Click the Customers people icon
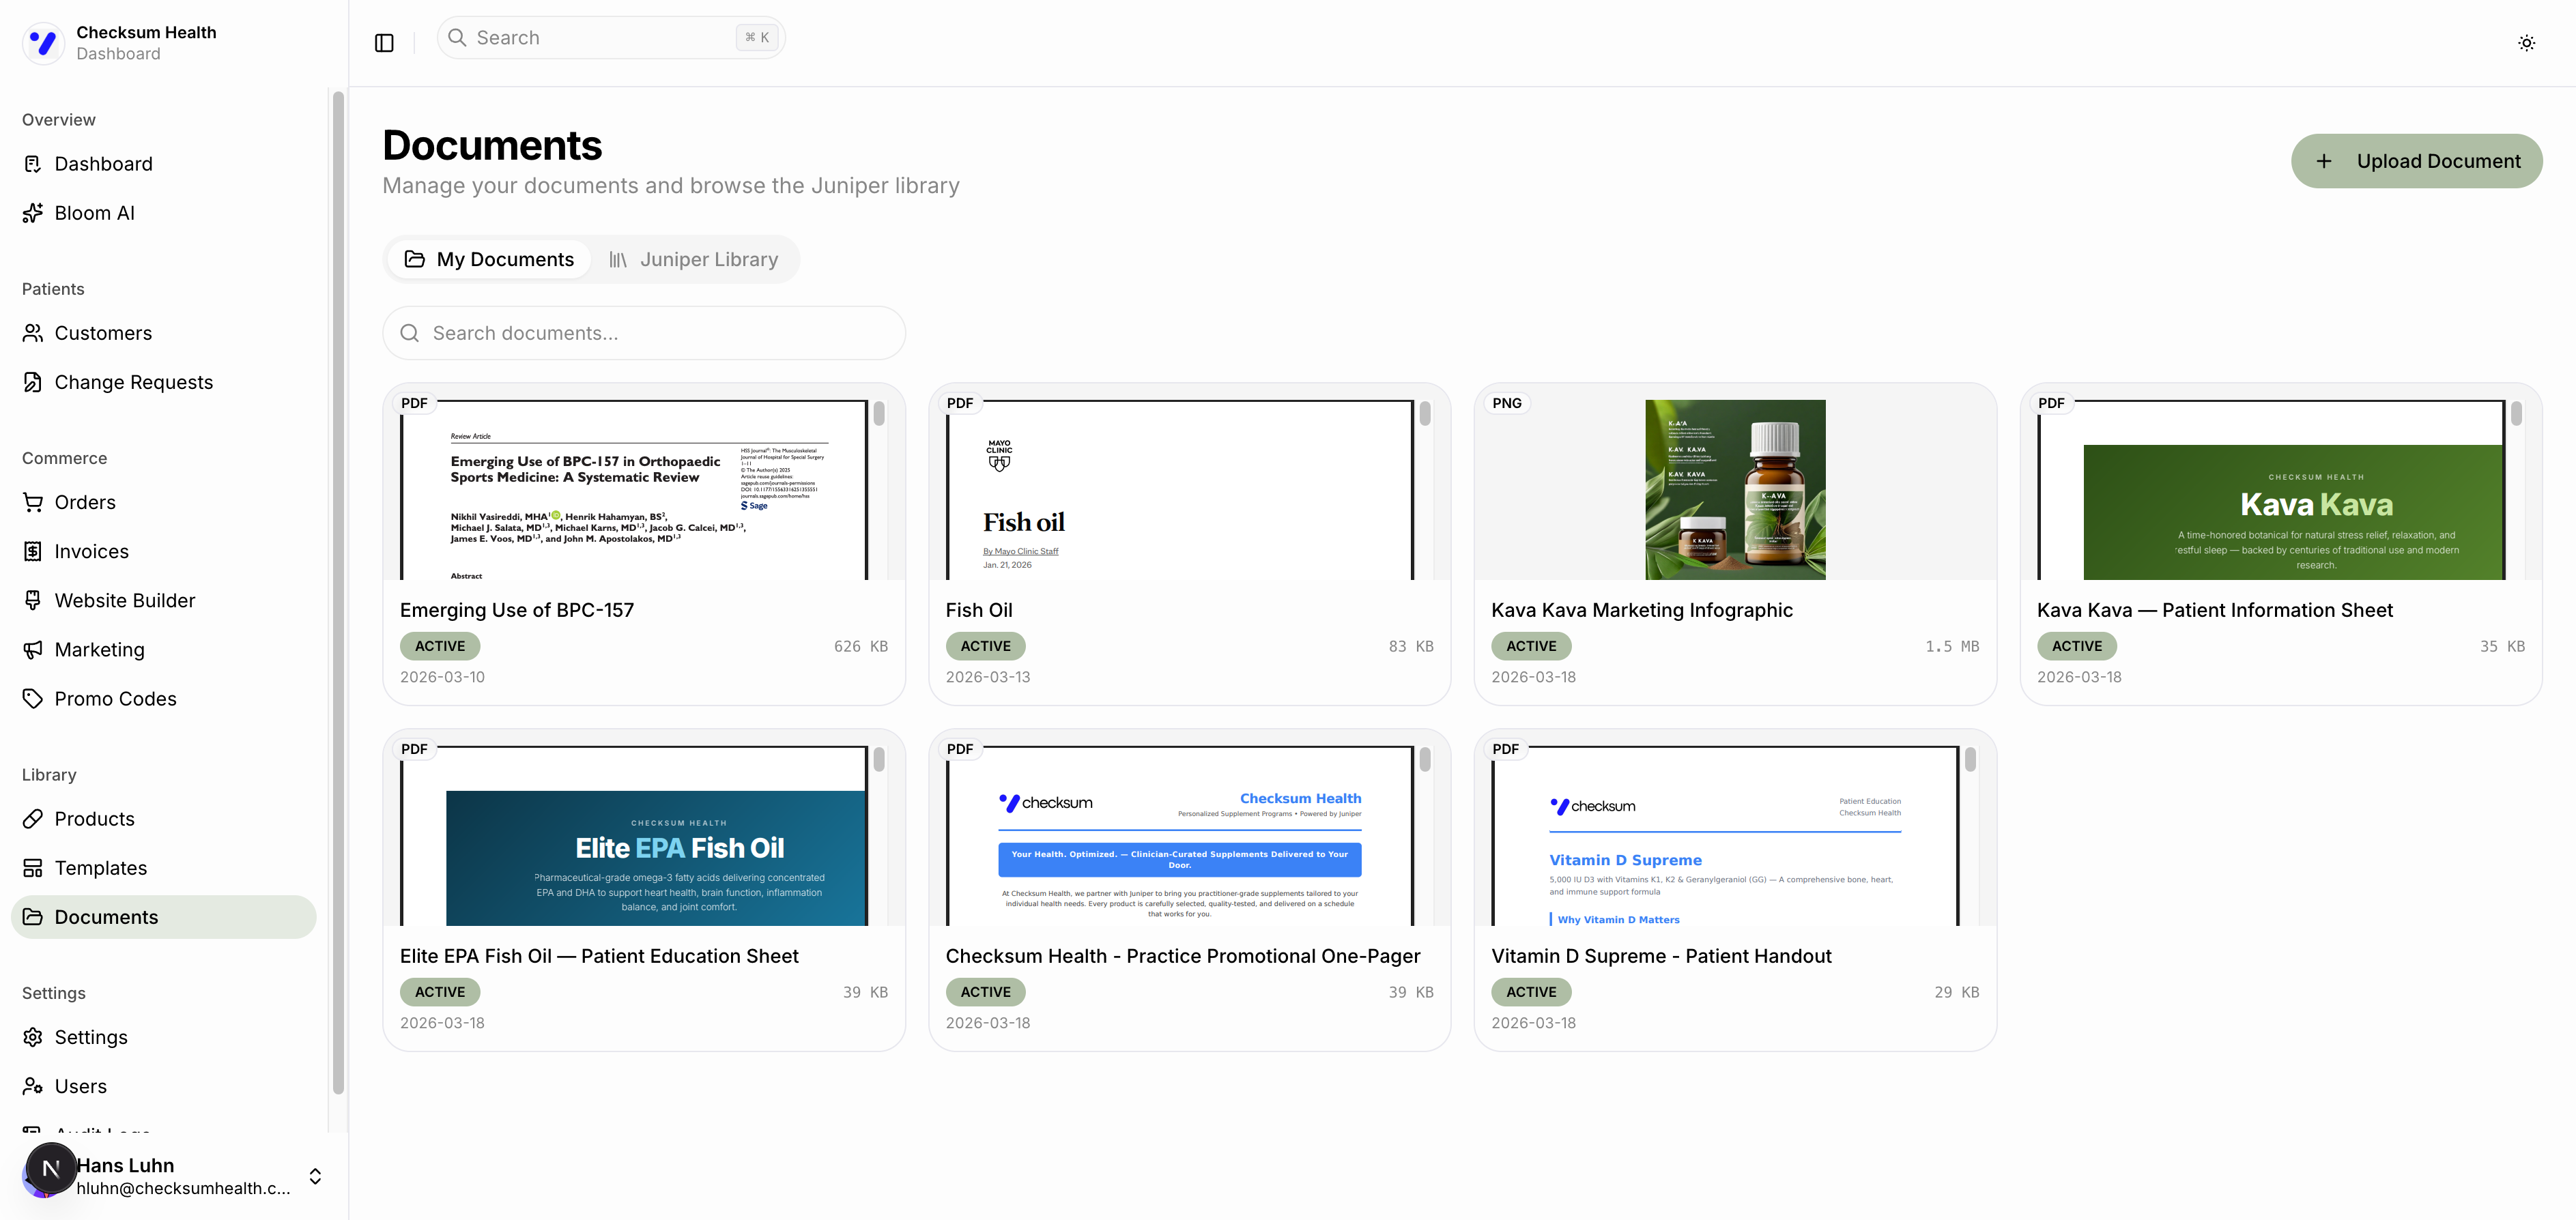 coord(33,333)
